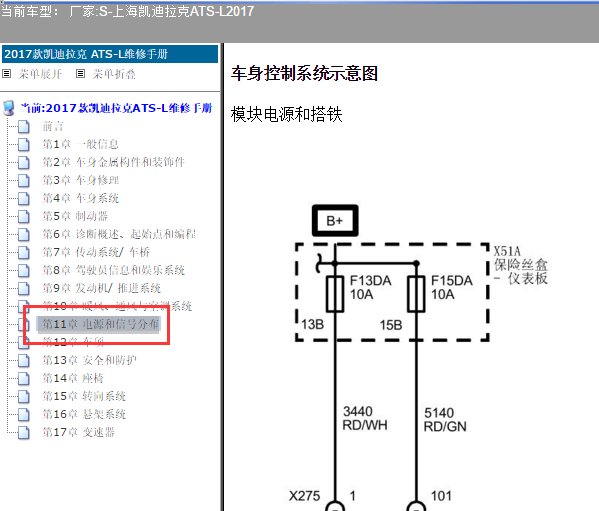This screenshot has height=511, width=599.
Task: Click wire label 3440 RD/WH
Action: click(365, 418)
